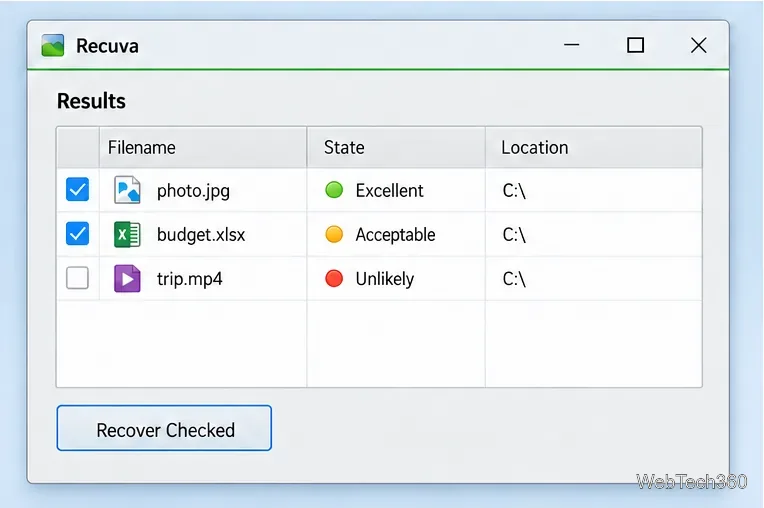Click the Acceptable state text
The width and height of the screenshot is (764, 508).
click(x=395, y=235)
